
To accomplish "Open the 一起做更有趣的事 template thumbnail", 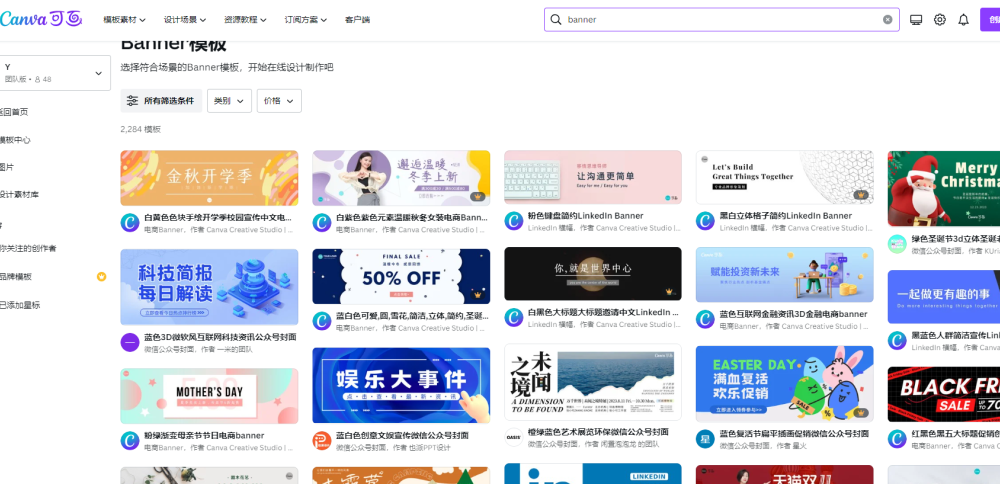I will pos(944,297).
